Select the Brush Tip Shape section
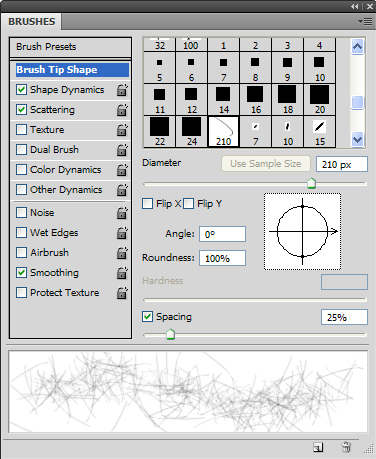 72,70
